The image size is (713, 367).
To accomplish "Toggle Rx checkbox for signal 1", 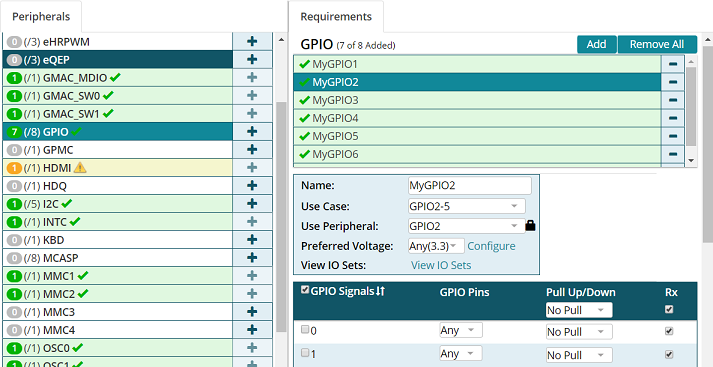I will [x=668, y=354].
